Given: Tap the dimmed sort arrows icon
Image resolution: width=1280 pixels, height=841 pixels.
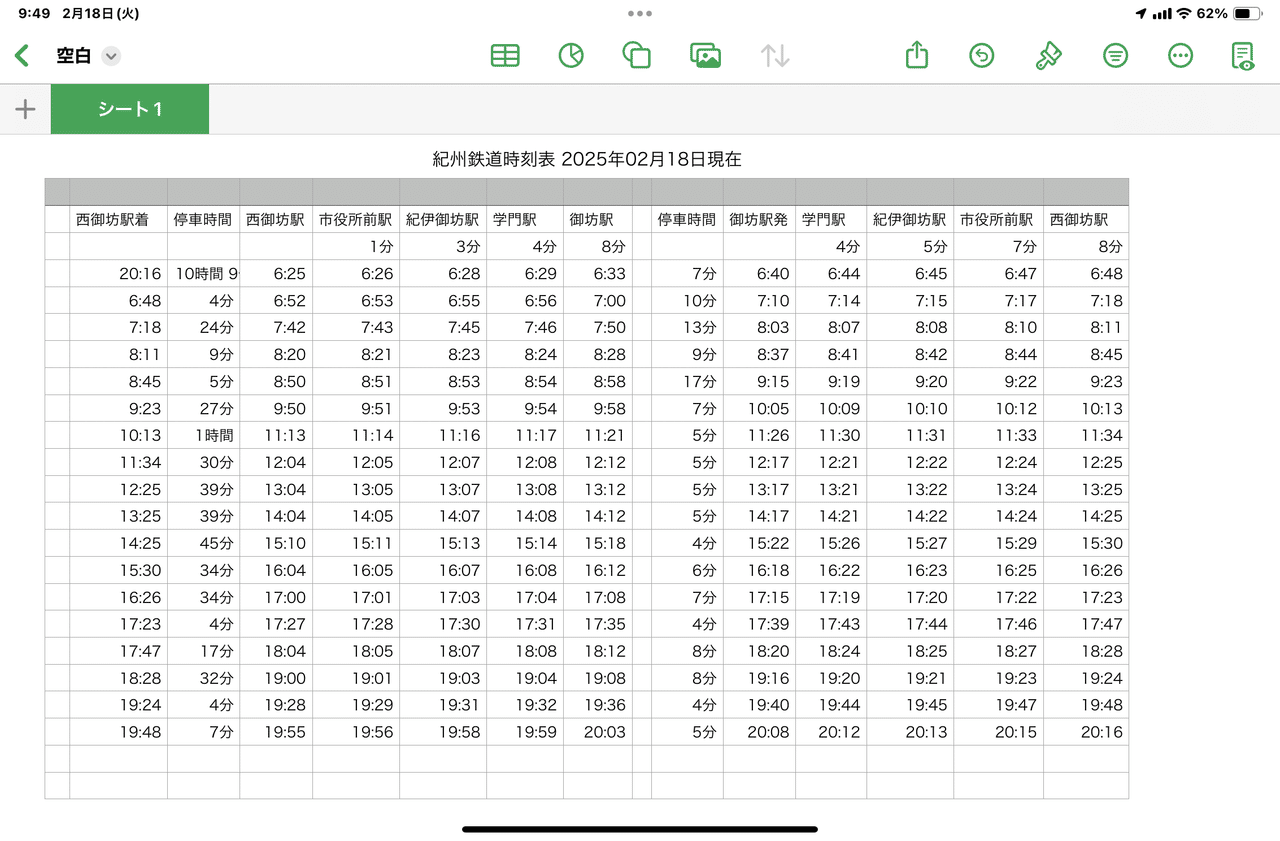Looking at the screenshot, I should click(775, 56).
